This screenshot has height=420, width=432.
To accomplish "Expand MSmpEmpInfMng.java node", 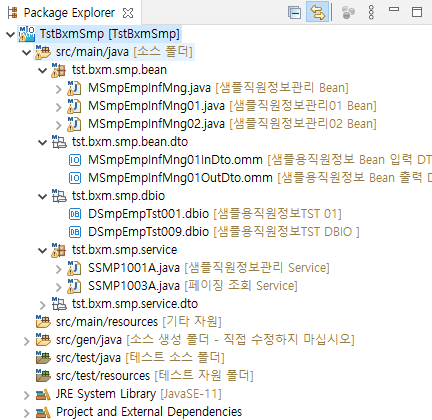I will point(59,89).
